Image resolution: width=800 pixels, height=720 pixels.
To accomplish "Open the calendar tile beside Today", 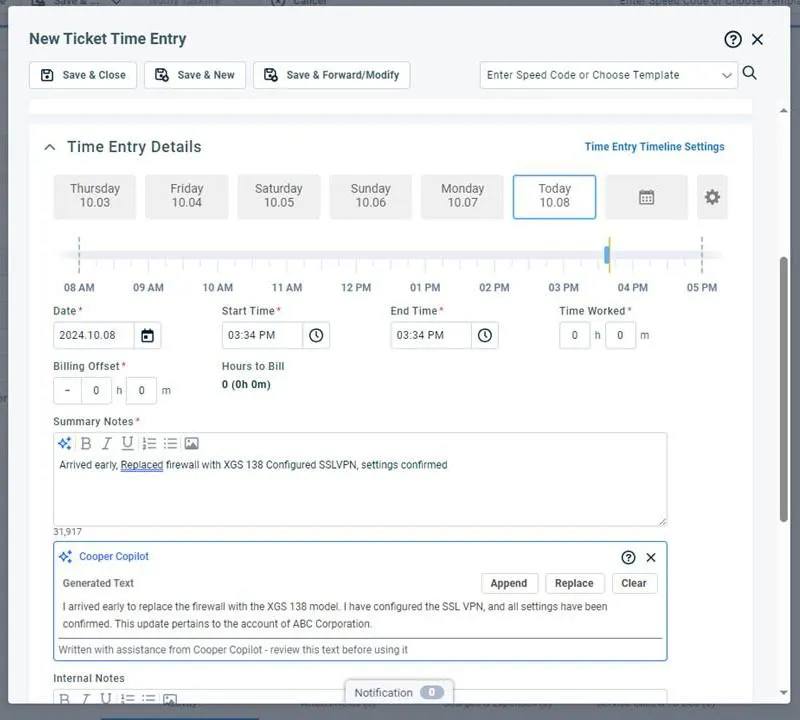I will (x=646, y=197).
